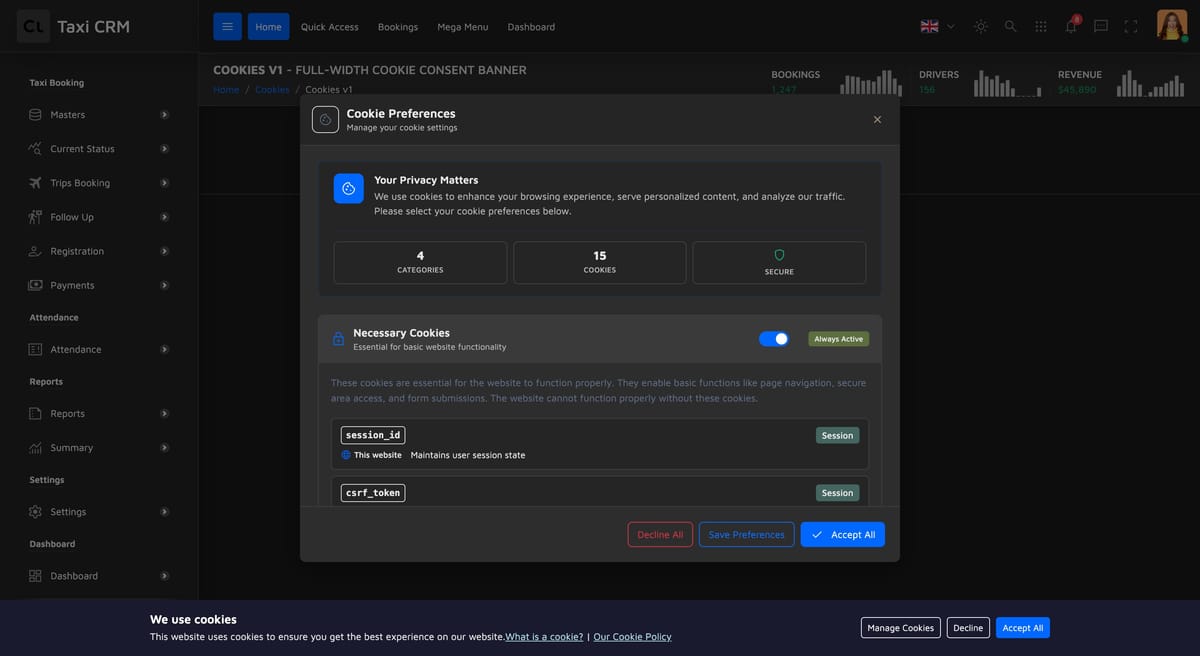Click the Always Active badge
1200x656 pixels.
(839, 339)
